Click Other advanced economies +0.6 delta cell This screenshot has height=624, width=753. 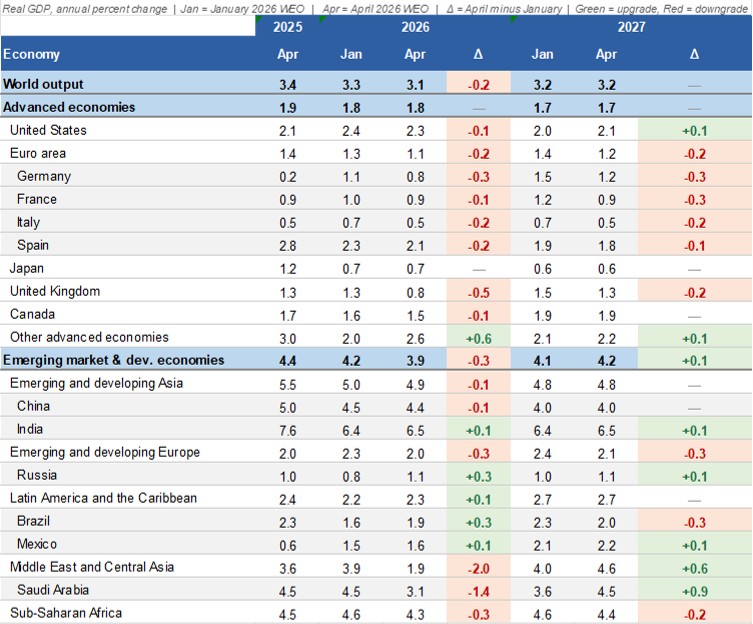(478, 337)
